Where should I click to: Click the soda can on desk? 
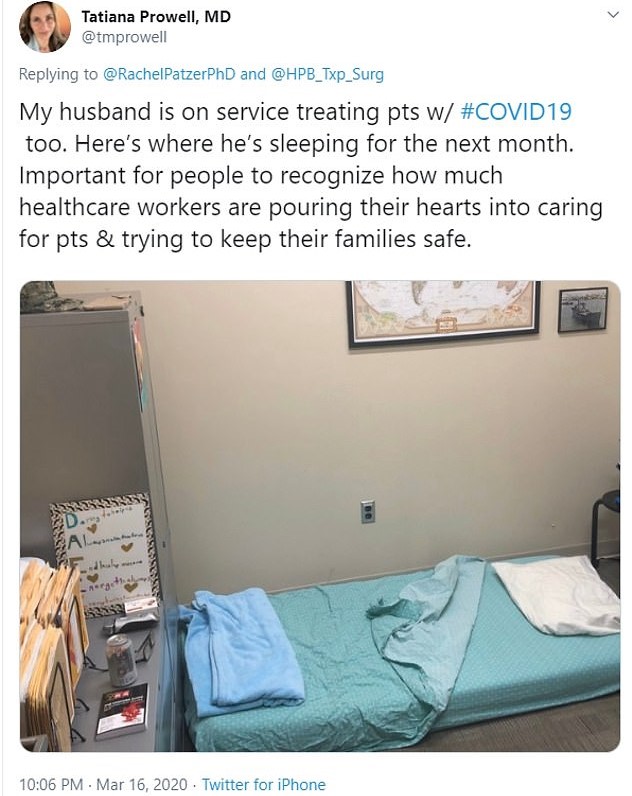coord(121,658)
